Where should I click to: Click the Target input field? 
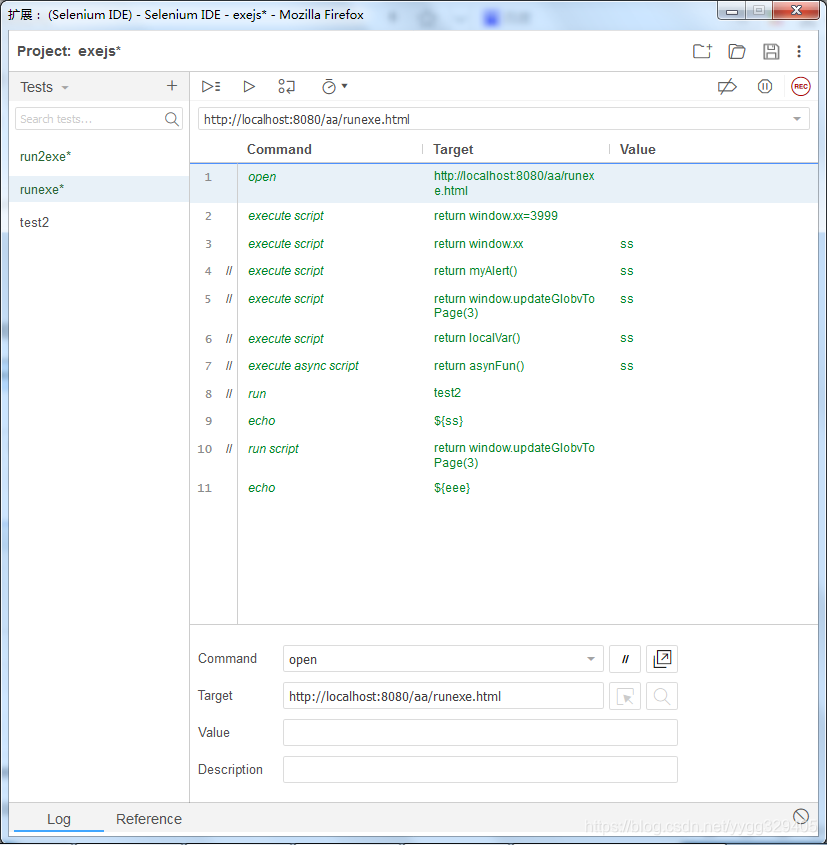[443, 696]
